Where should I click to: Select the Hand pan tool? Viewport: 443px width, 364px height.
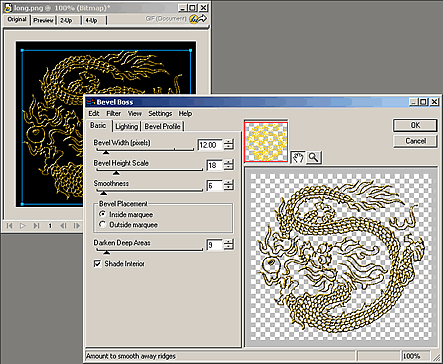pyautogui.click(x=298, y=157)
